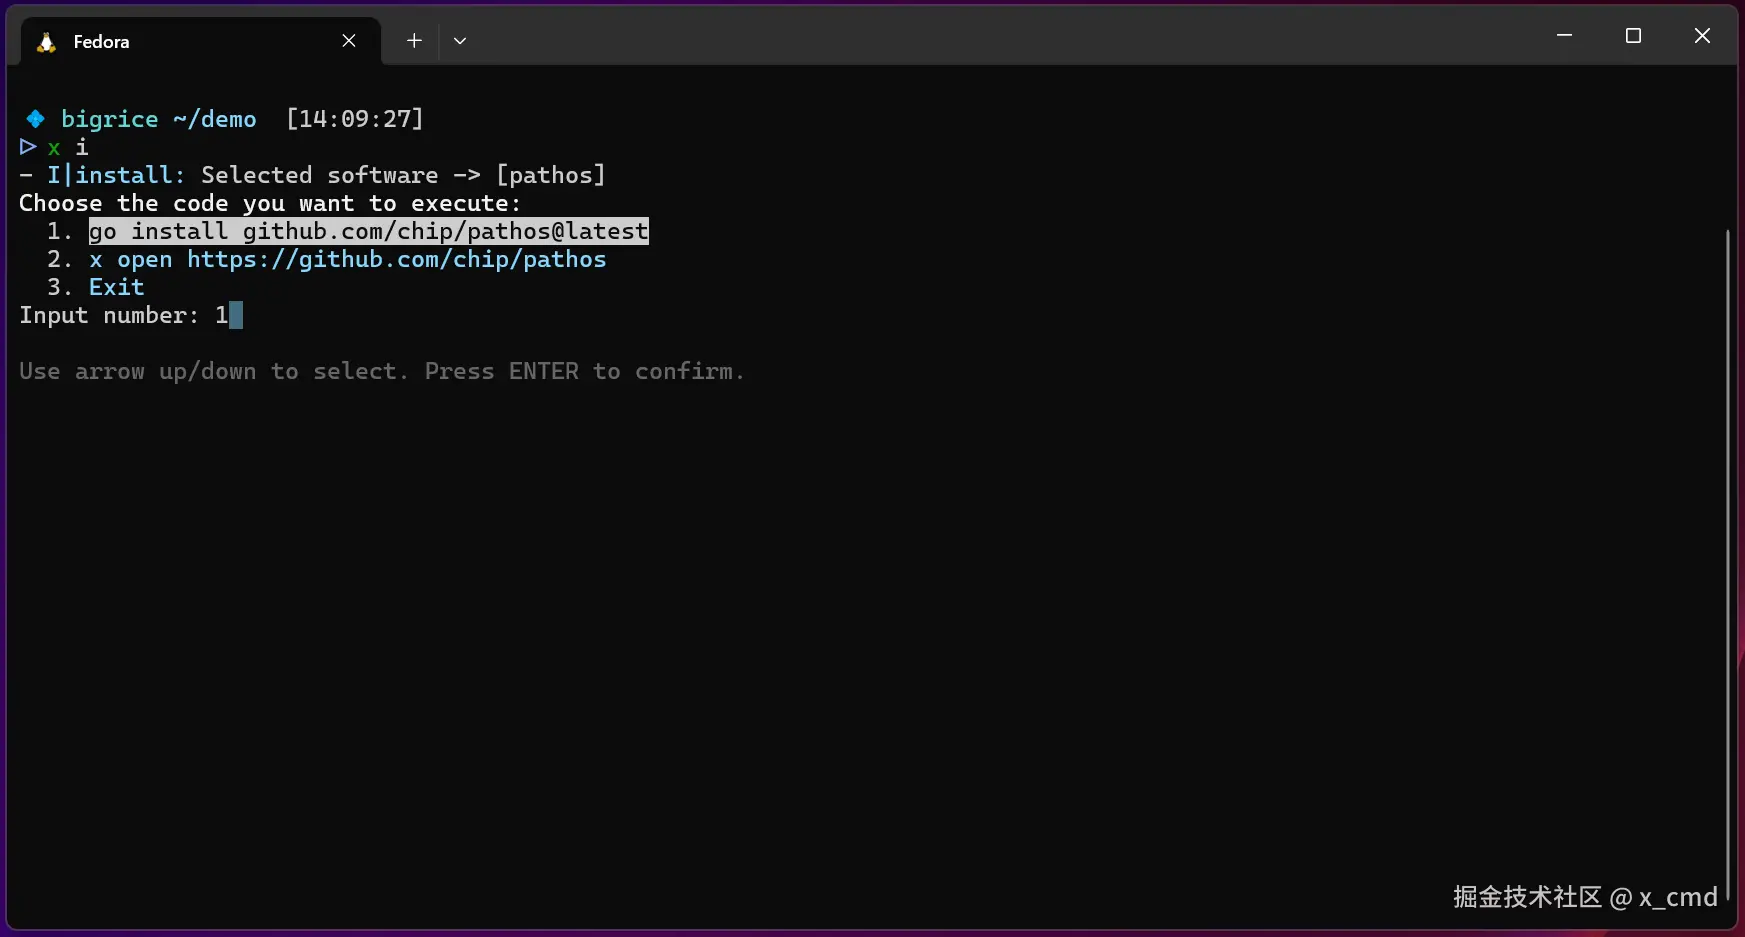This screenshot has width=1745, height=937.
Task: Click the Input number field
Action: [x=229, y=316]
